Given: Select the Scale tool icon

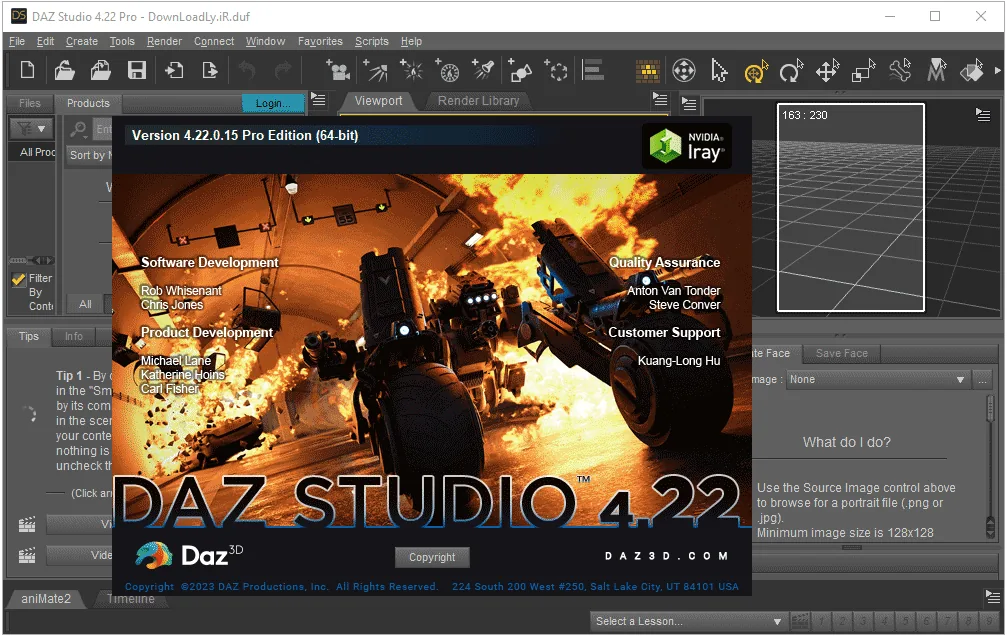Looking at the screenshot, I should (x=863, y=71).
